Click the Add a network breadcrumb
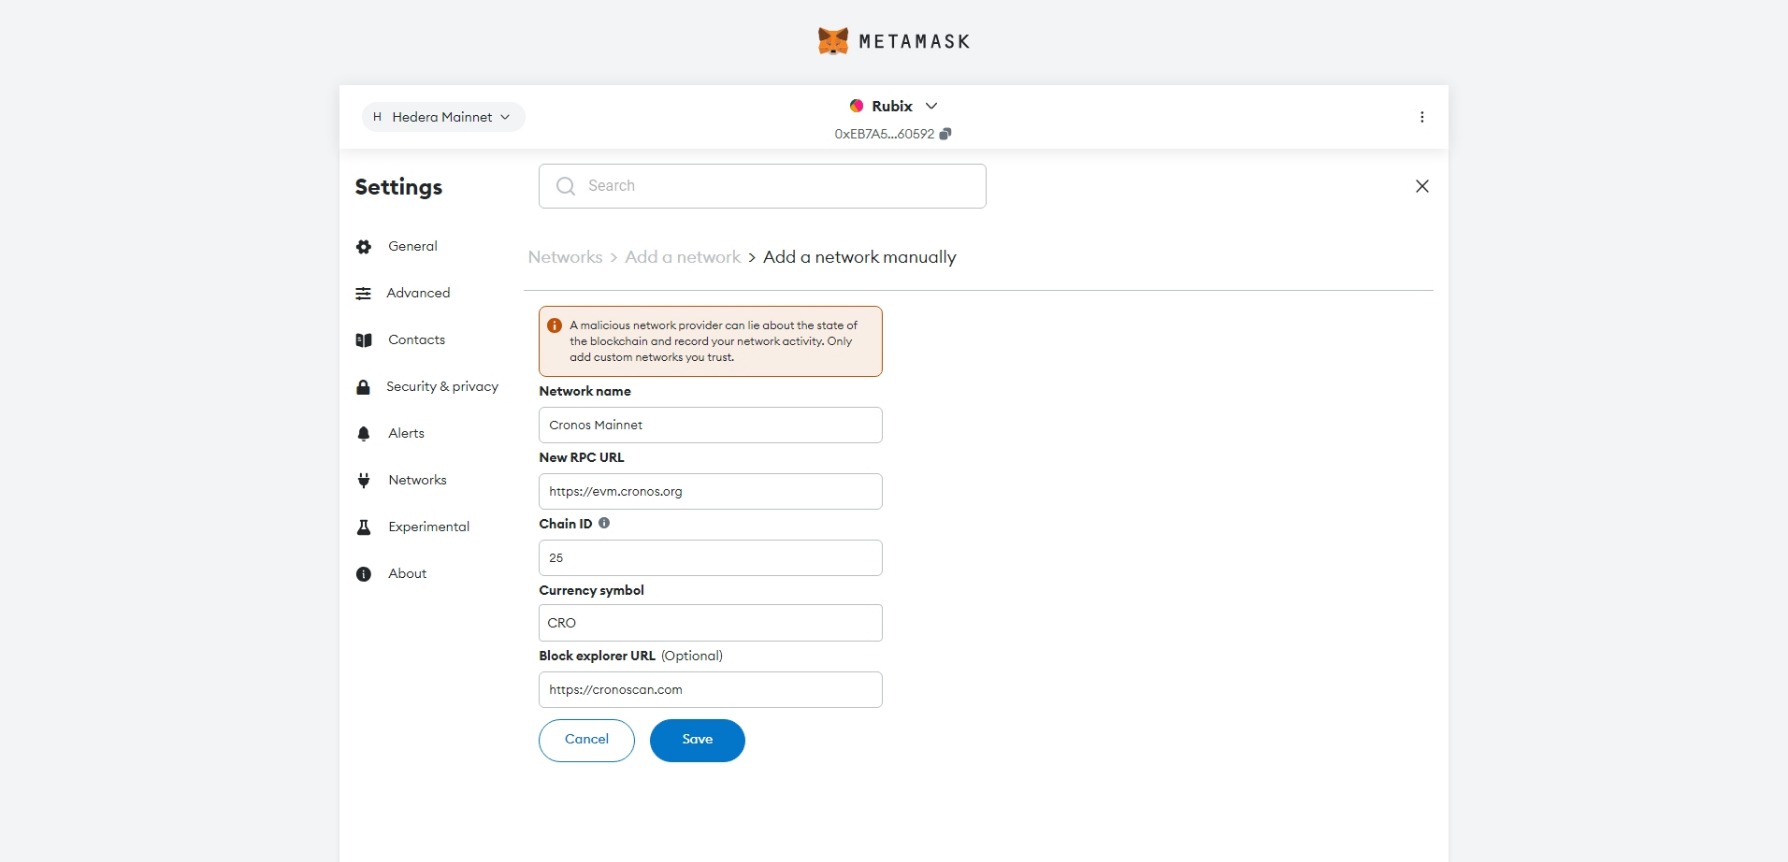1788x862 pixels. [x=683, y=257]
